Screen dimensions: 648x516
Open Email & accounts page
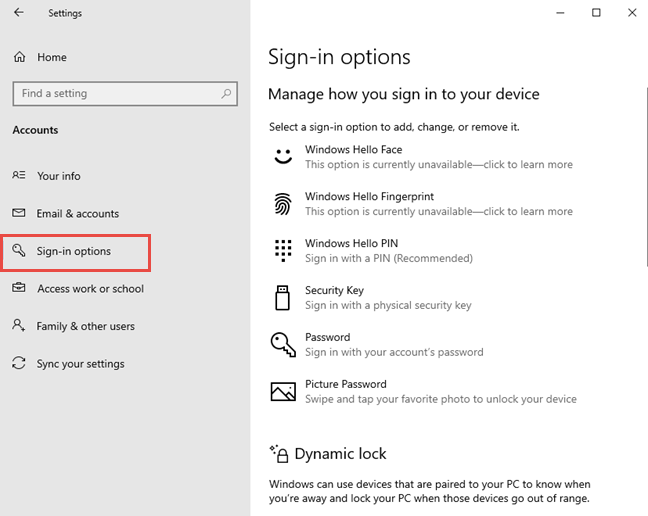click(x=78, y=214)
